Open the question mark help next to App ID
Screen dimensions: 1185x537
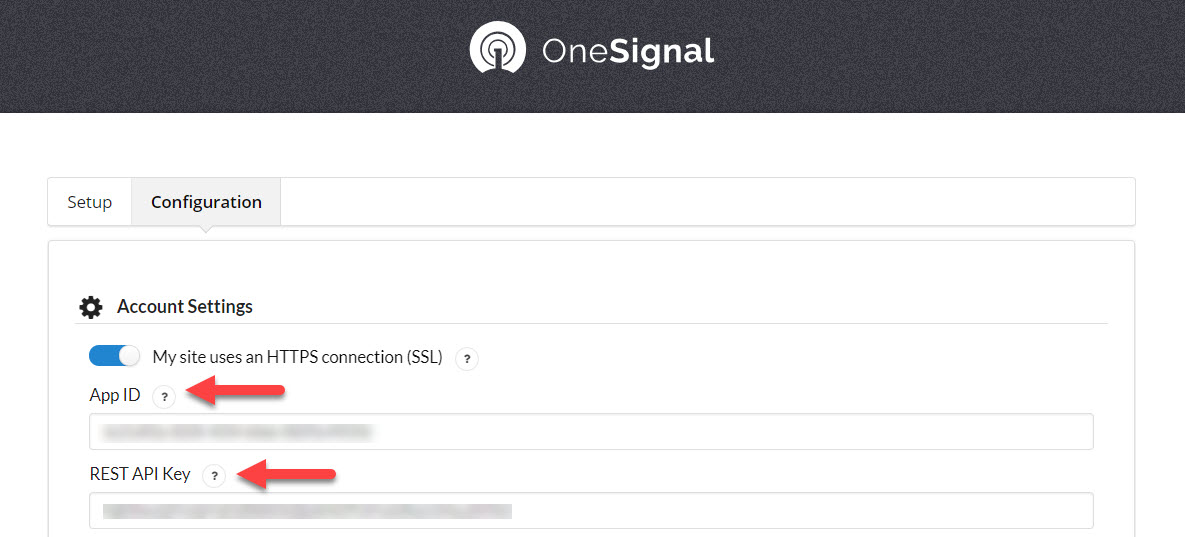click(x=164, y=396)
